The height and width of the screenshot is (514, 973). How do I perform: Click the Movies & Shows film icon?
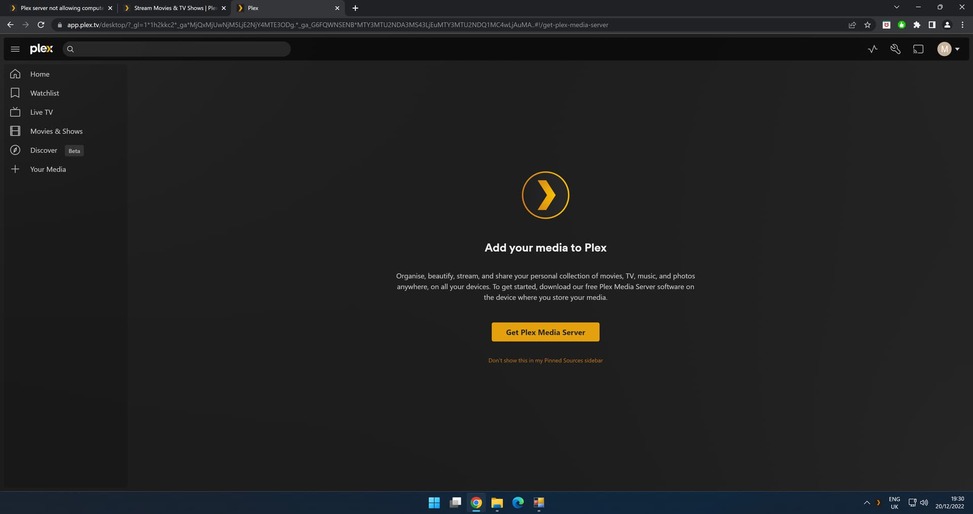pos(15,131)
